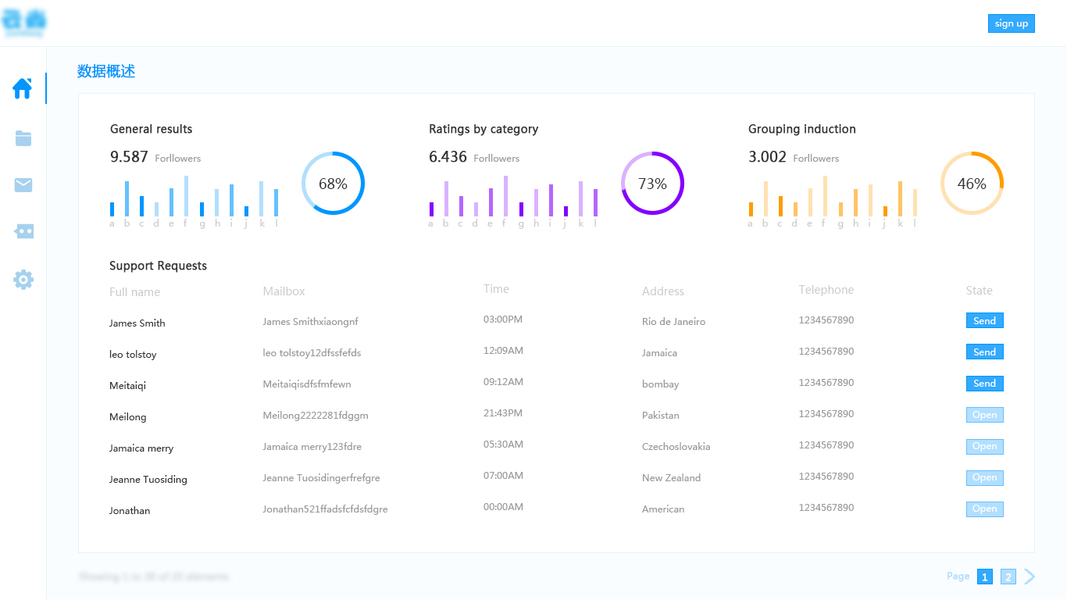Click the Address column header
The width and height of the screenshot is (1067, 600).
(663, 291)
